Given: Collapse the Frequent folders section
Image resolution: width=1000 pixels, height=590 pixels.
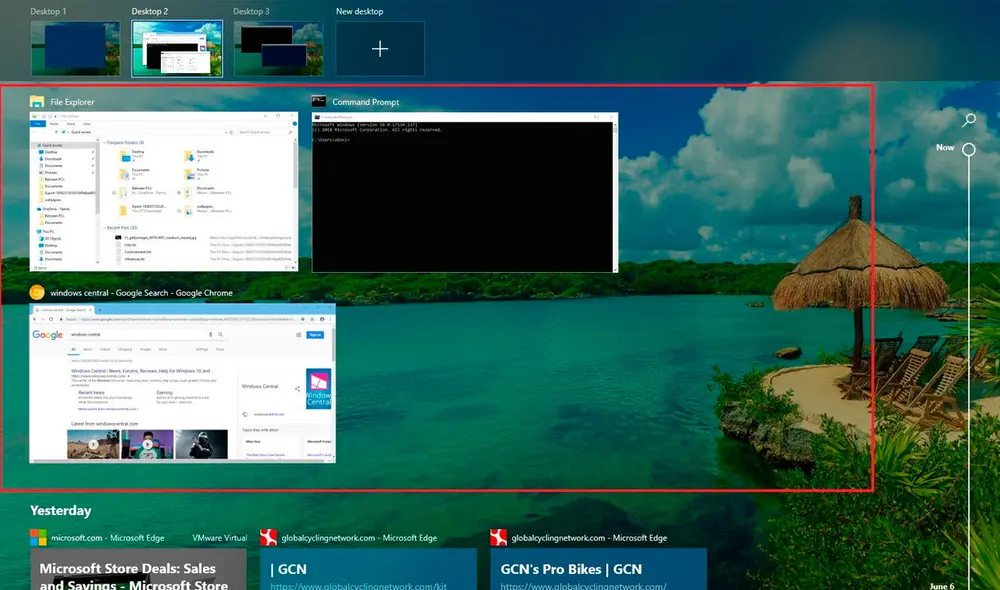Looking at the screenshot, I should click(x=105, y=142).
